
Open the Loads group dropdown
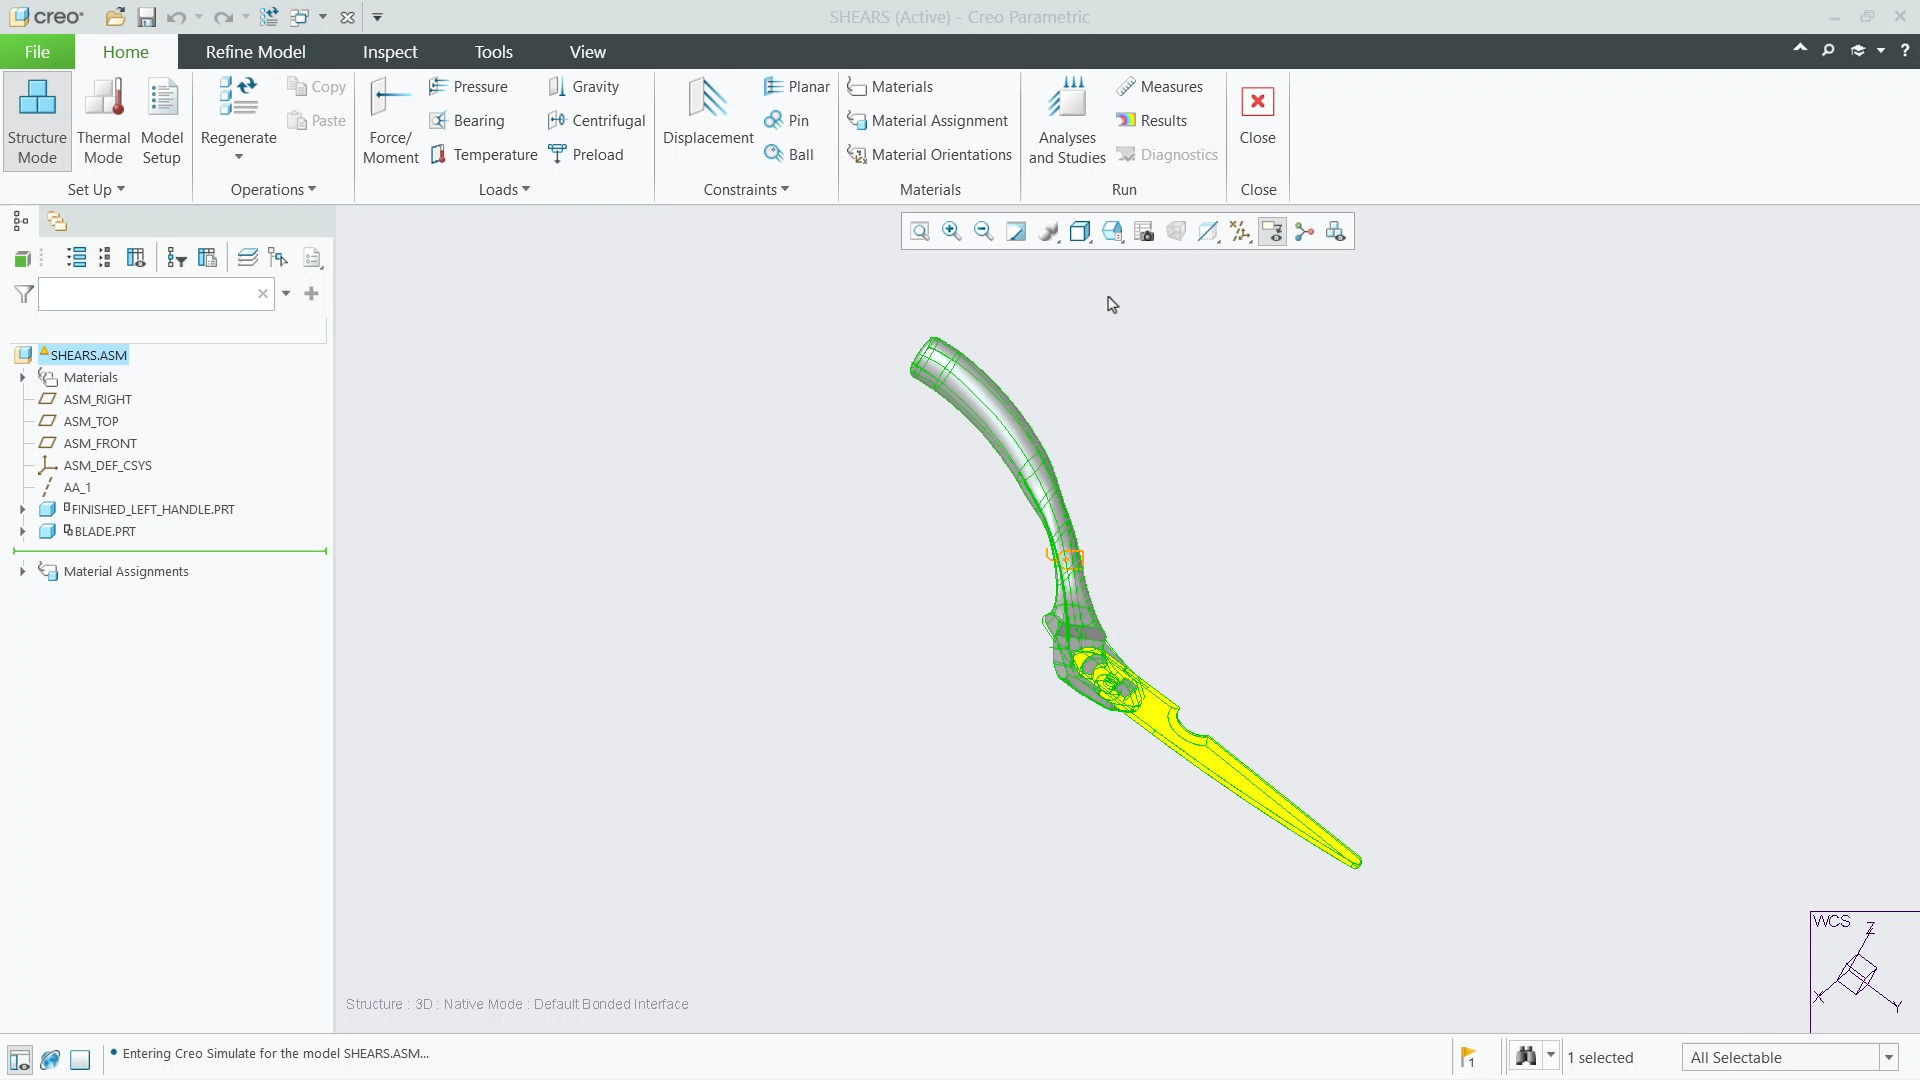click(504, 190)
